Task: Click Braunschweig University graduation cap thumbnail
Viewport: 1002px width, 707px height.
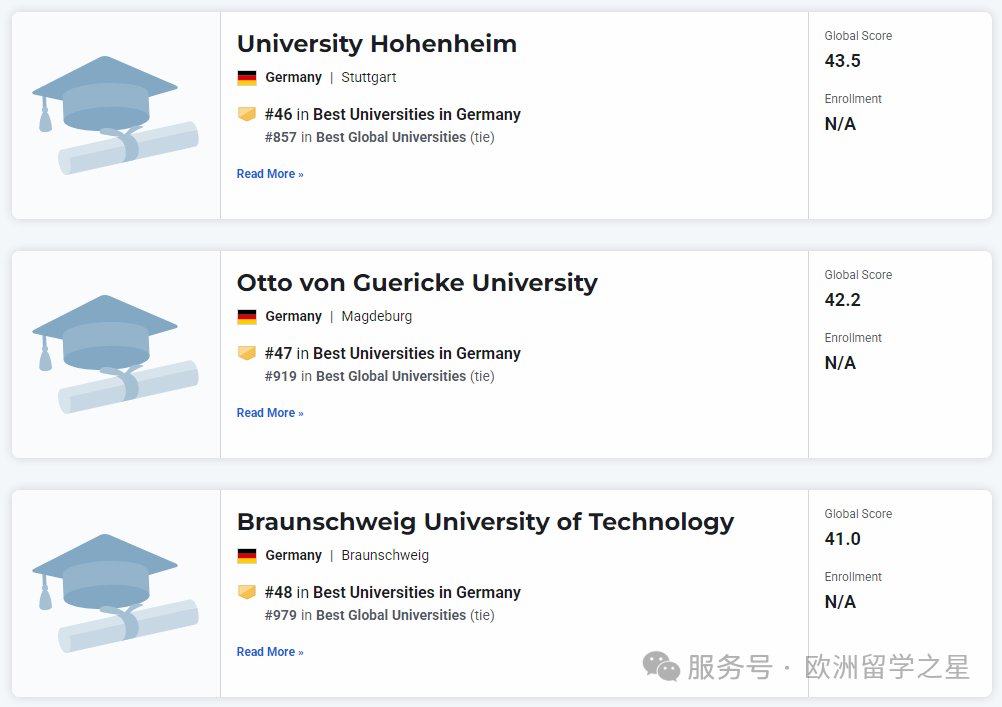Action: 115,593
